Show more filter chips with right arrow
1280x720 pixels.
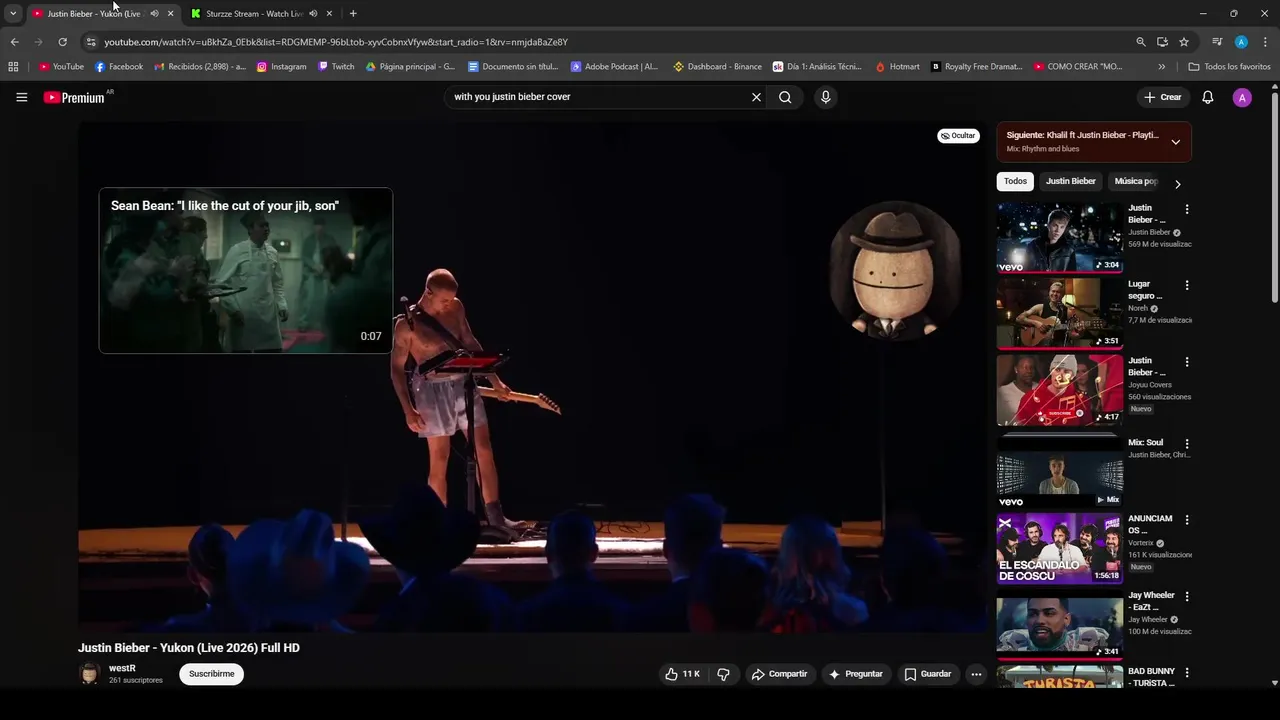tap(1177, 184)
